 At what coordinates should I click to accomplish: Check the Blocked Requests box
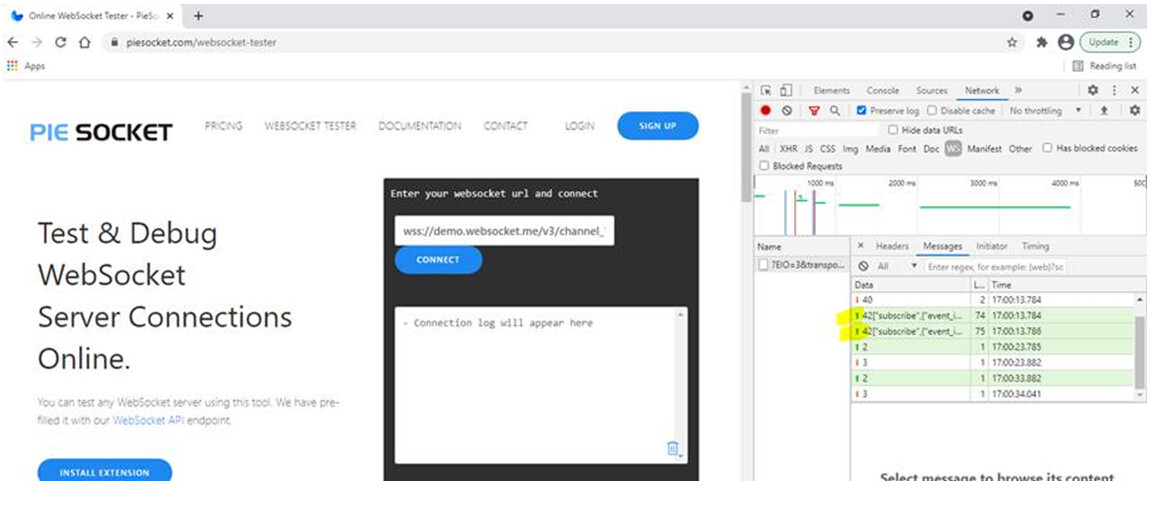[764, 166]
